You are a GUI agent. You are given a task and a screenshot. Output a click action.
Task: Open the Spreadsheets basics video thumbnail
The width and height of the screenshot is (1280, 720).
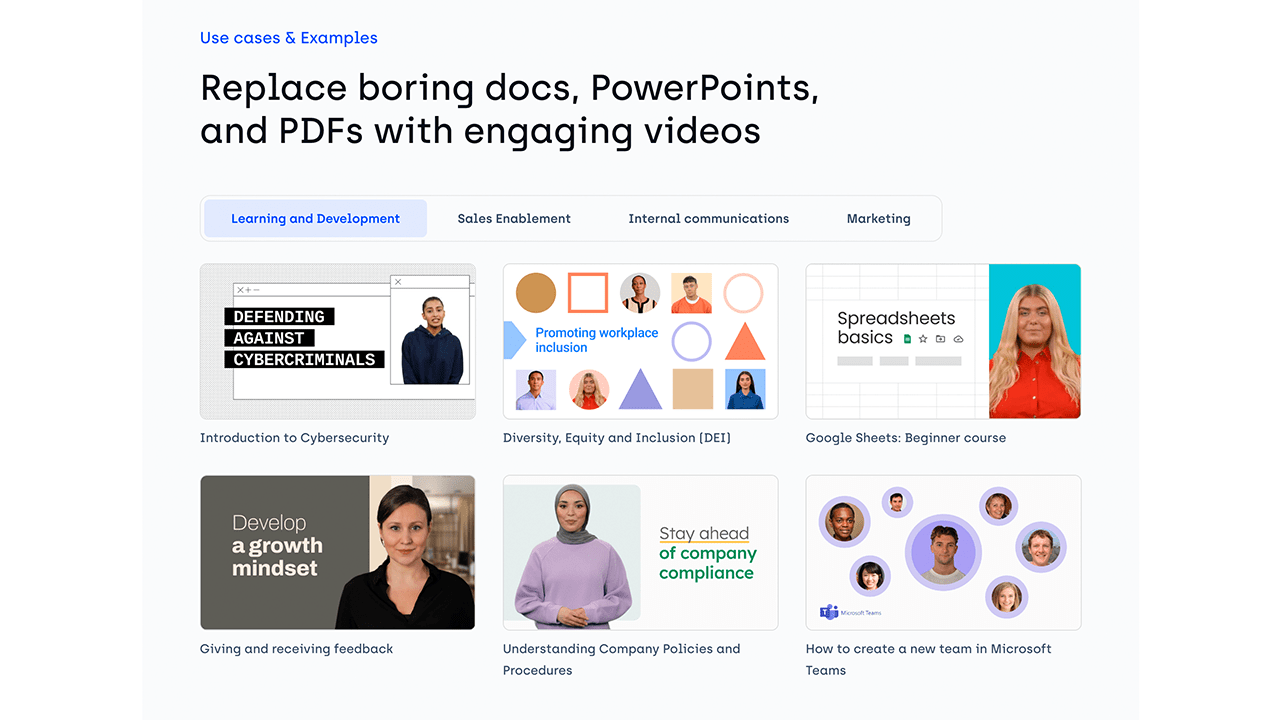pos(943,341)
